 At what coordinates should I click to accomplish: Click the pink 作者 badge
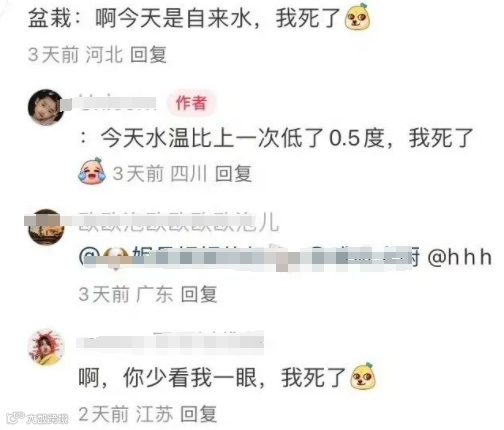pyautogui.click(x=191, y=103)
